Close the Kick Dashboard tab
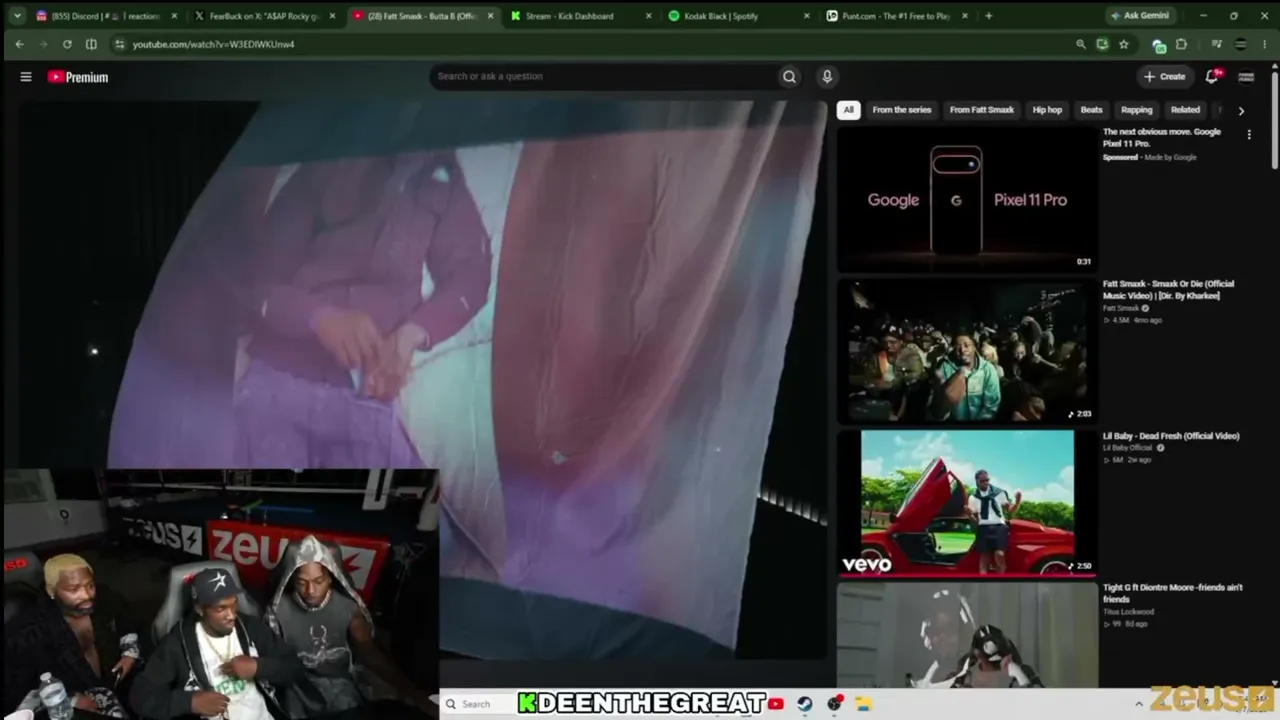 coord(648,16)
